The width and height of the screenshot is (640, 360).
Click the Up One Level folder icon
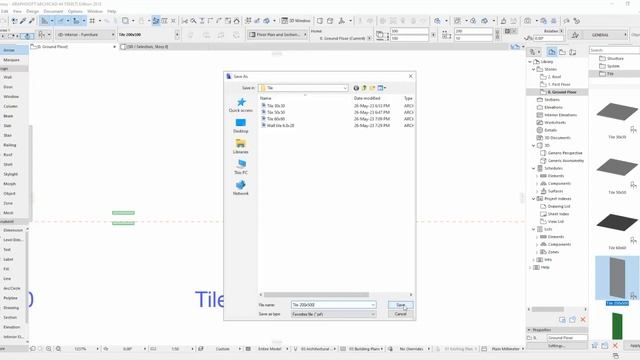(364, 88)
